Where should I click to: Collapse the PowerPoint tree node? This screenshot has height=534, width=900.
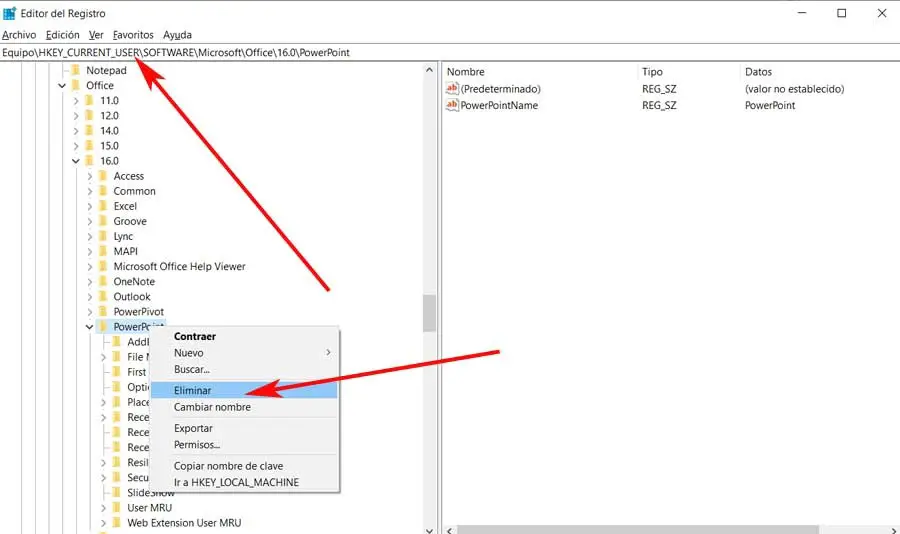coord(90,327)
